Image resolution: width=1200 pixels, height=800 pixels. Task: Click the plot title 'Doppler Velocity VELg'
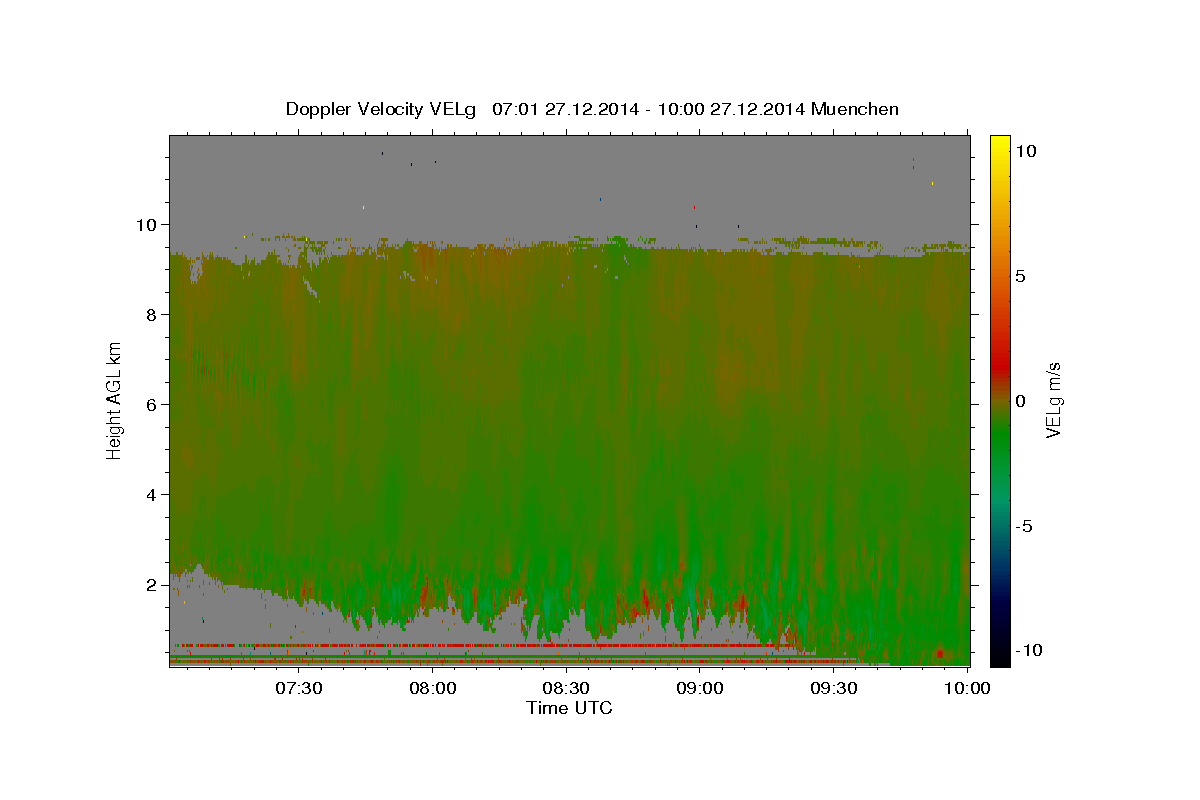(383, 109)
